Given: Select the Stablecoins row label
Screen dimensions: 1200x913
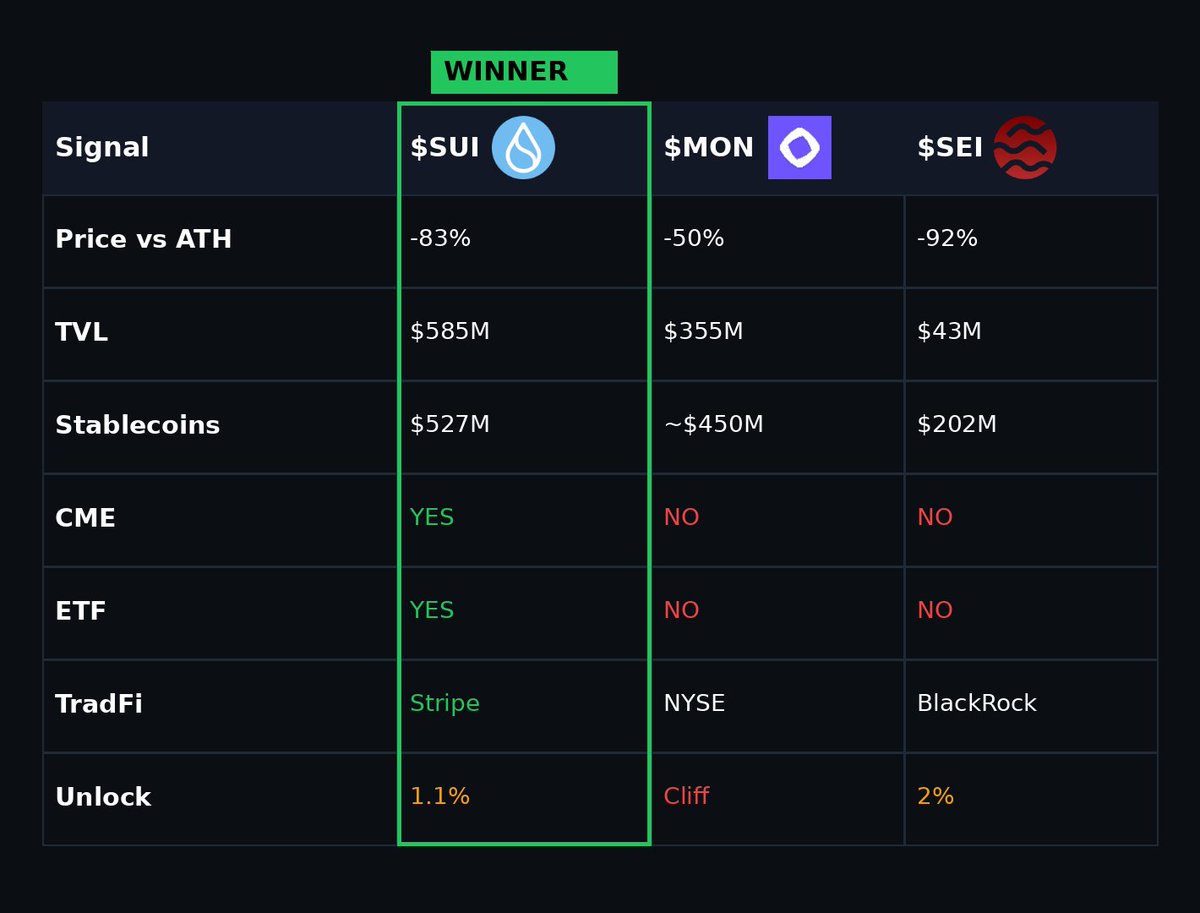Looking at the screenshot, I should (137, 426).
